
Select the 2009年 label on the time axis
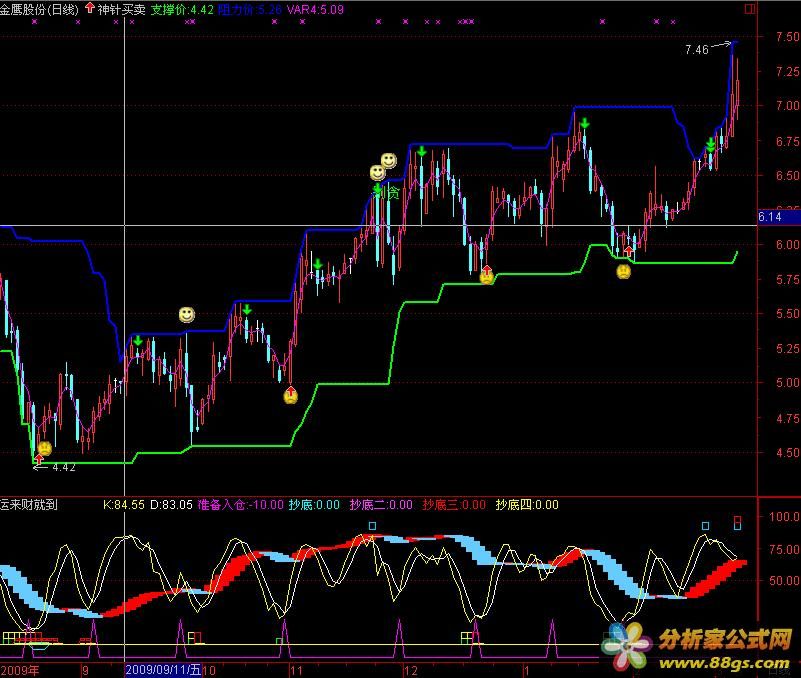tap(20, 670)
